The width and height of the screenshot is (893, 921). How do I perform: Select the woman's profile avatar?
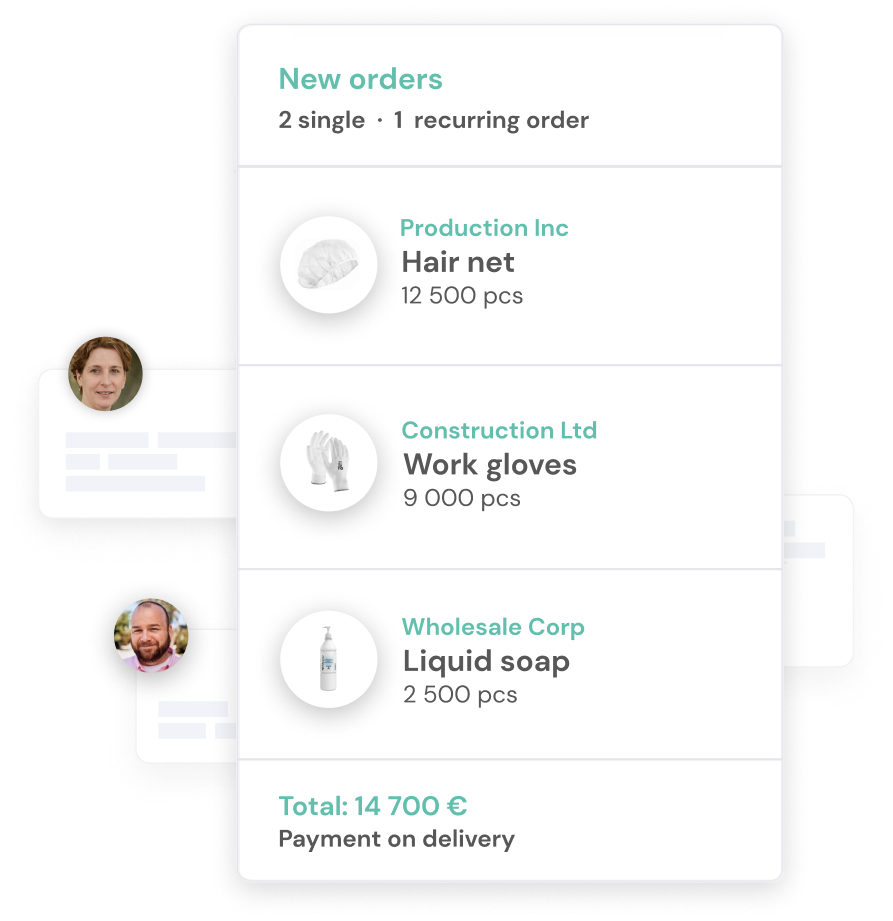(106, 374)
